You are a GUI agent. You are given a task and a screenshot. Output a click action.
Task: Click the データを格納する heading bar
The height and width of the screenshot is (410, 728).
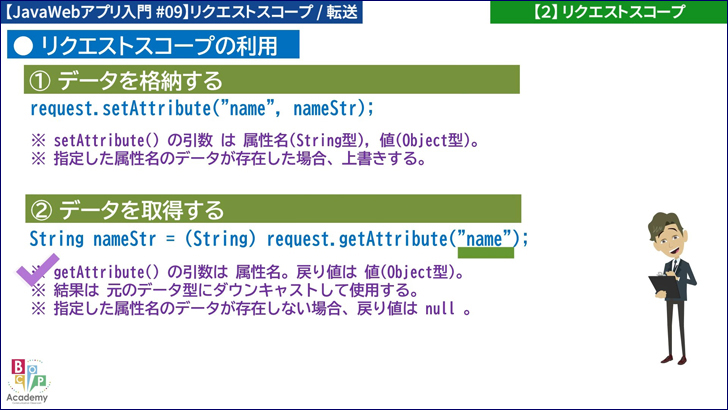271,81
